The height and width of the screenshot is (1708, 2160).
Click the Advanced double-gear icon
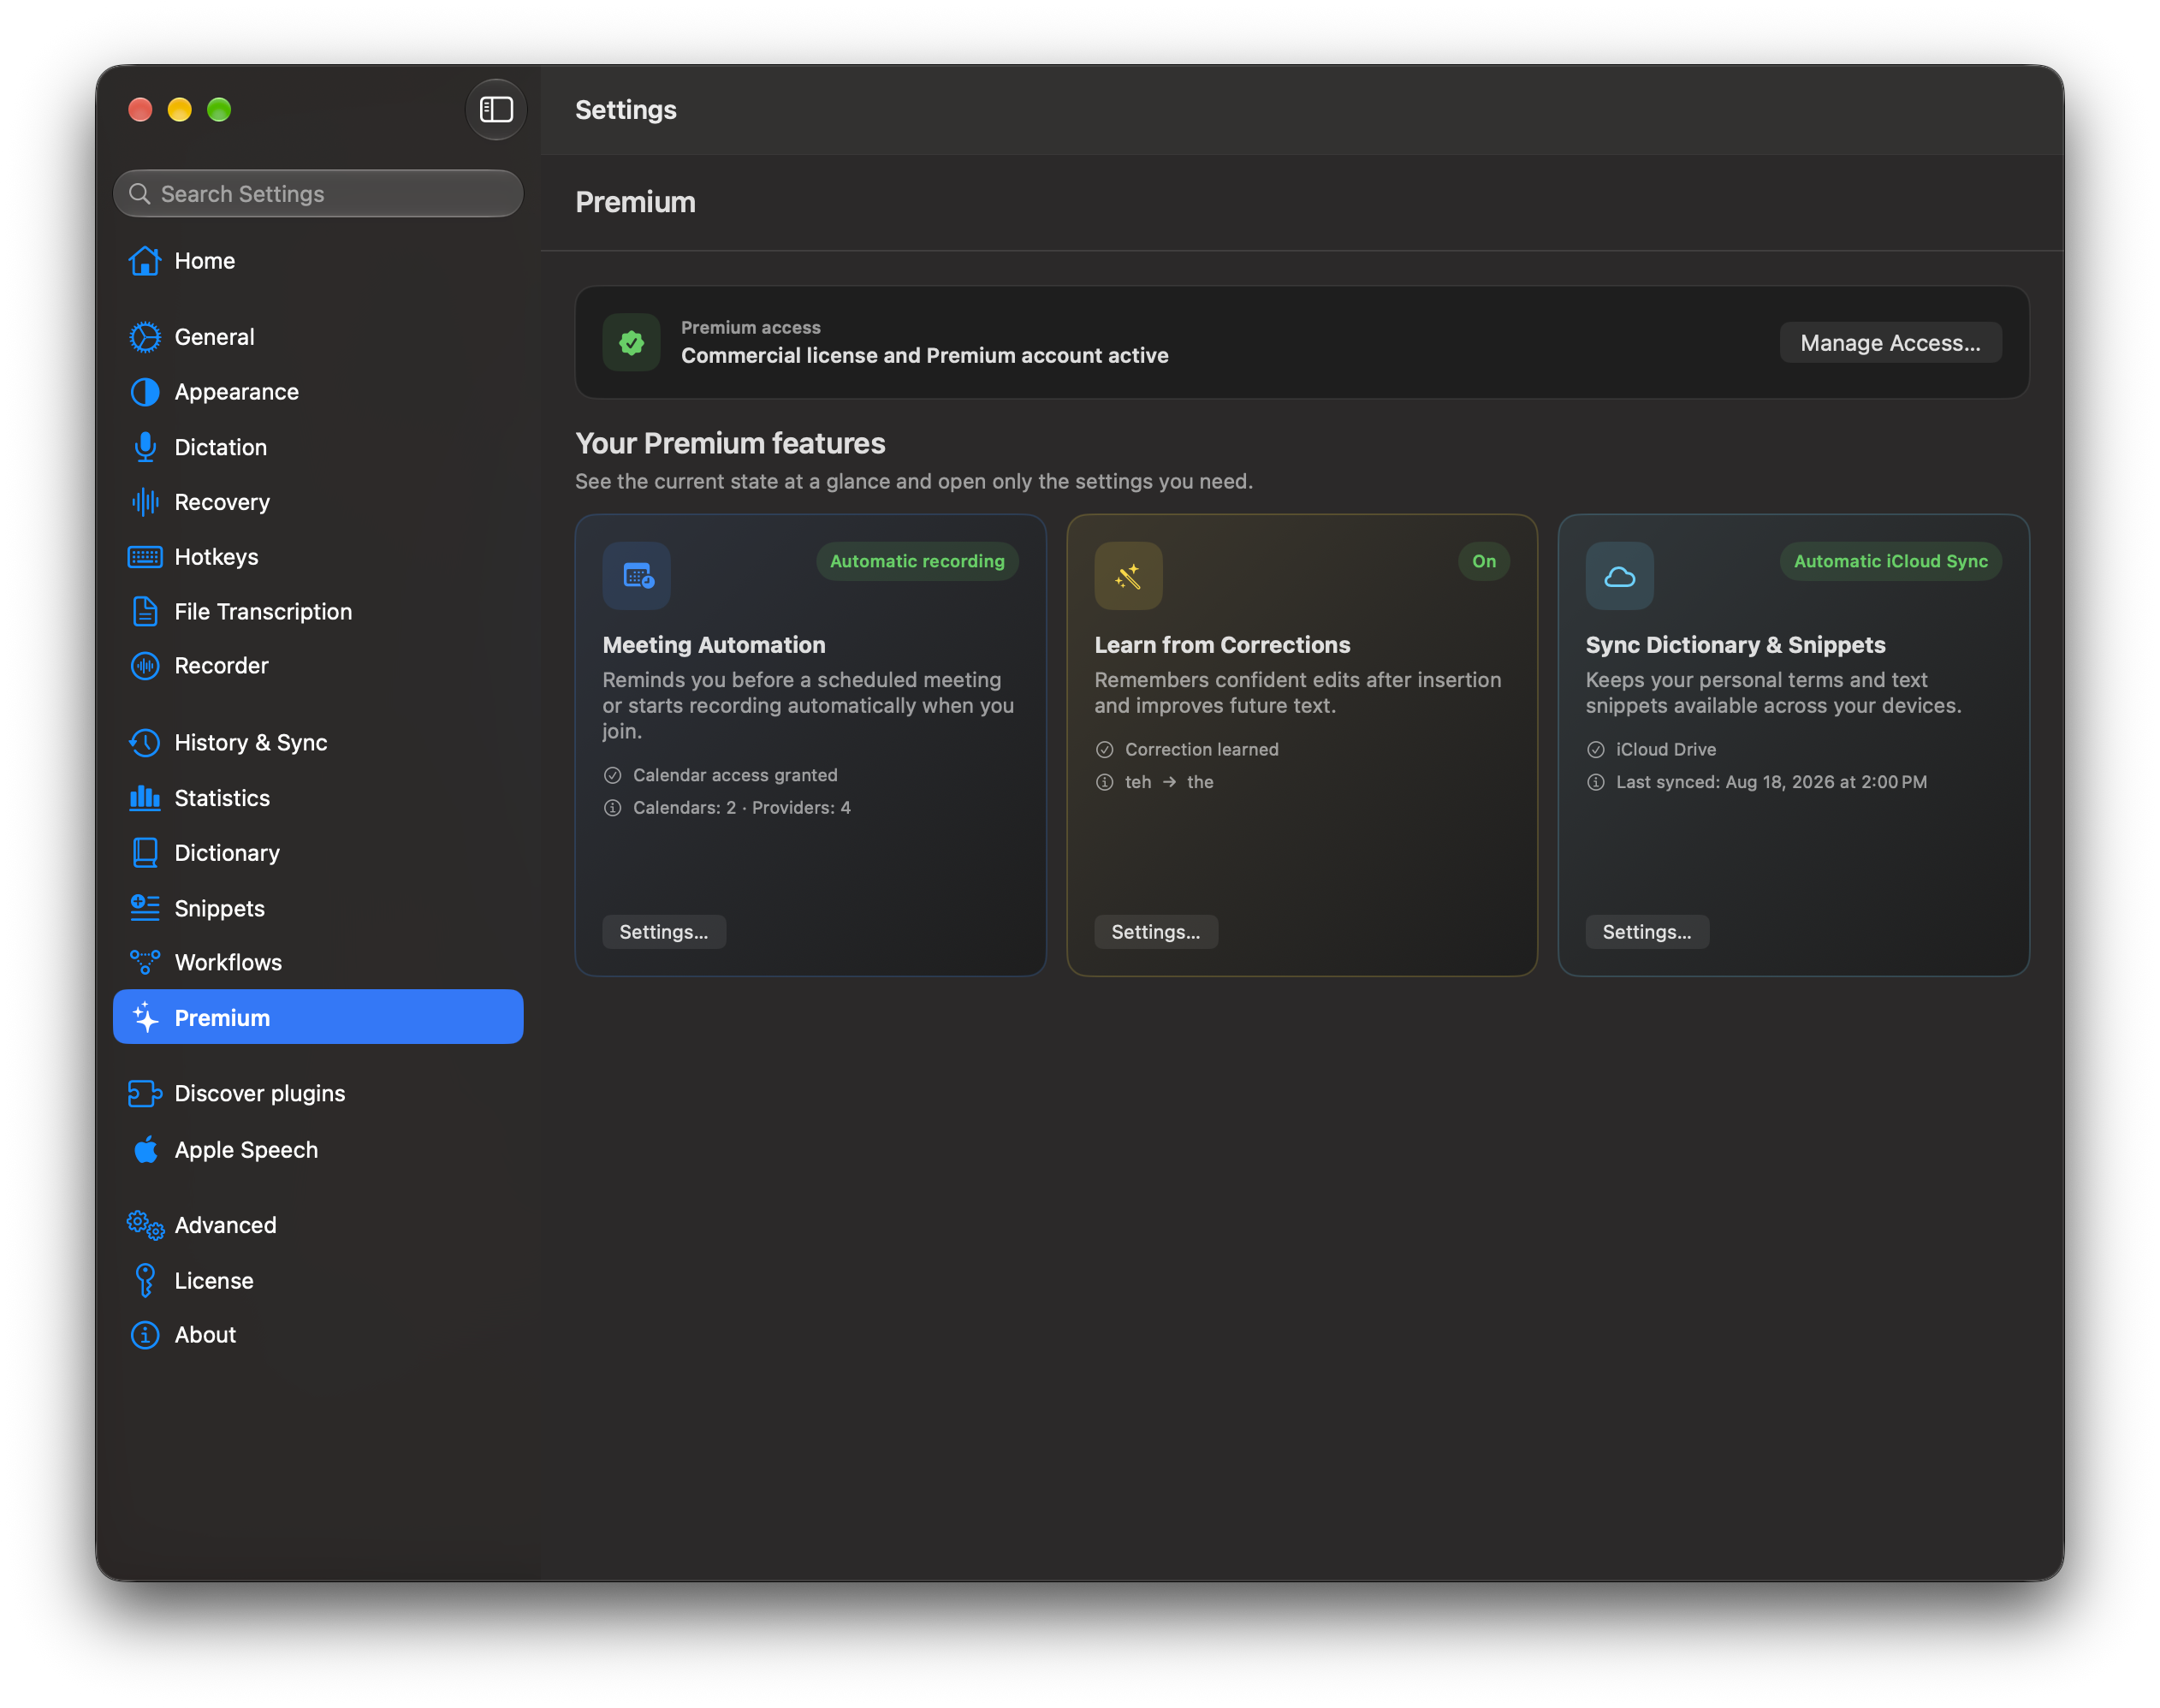pyautogui.click(x=145, y=1225)
